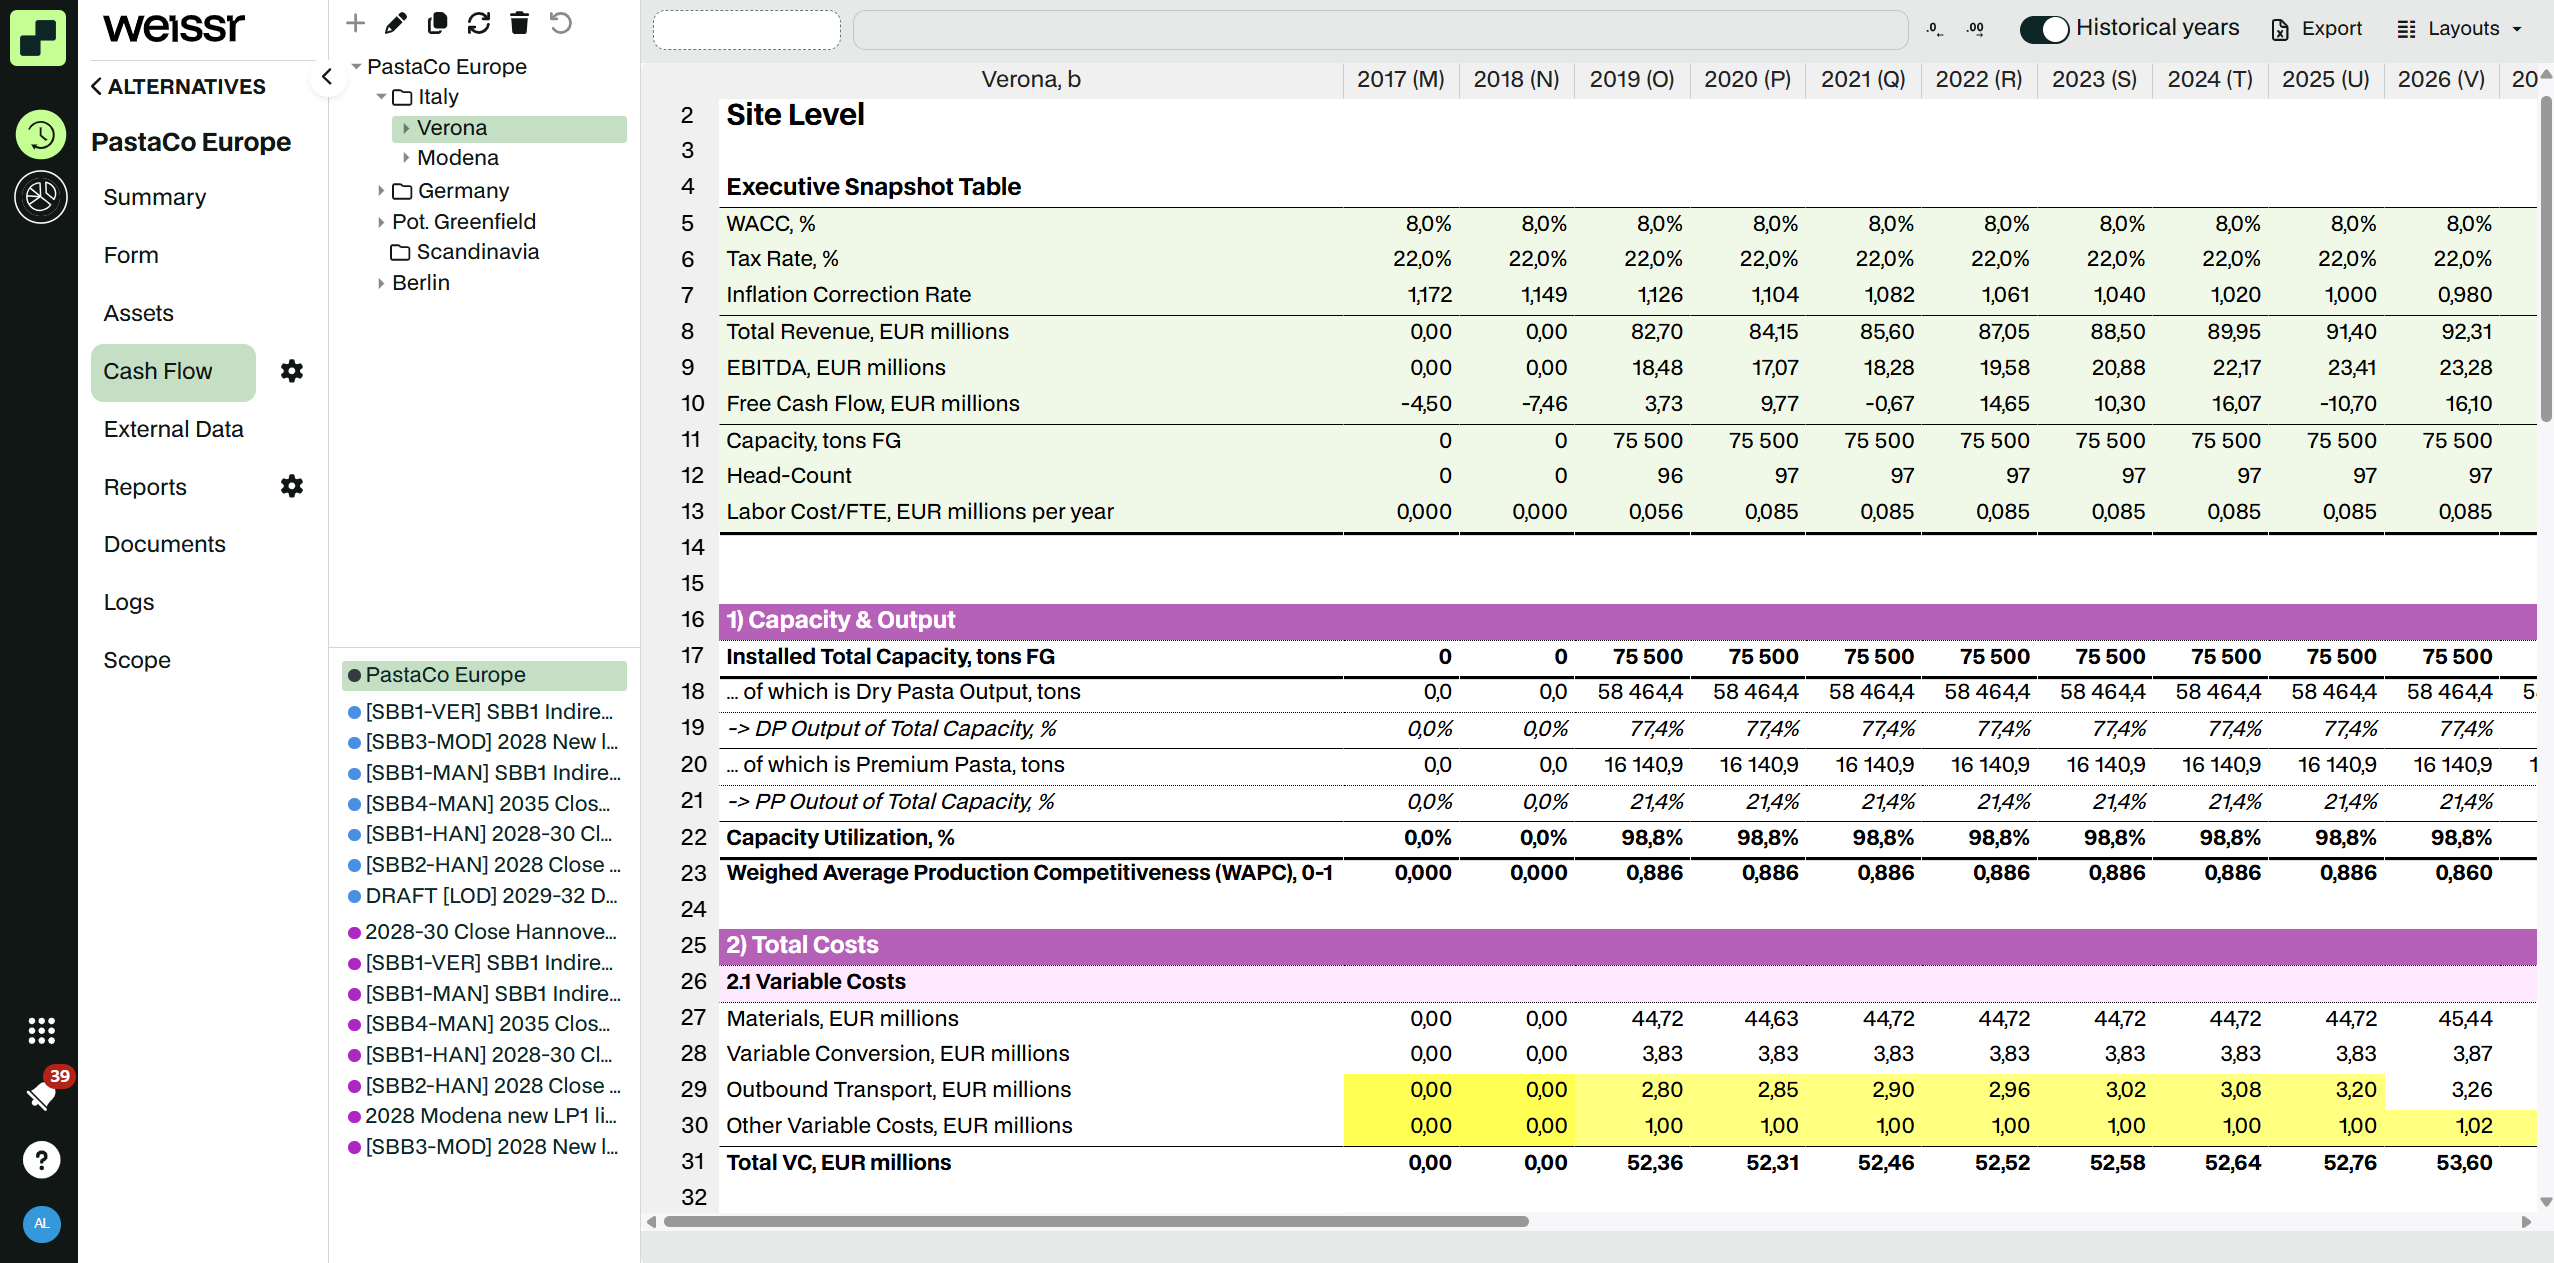Open the External Data menu item
This screenshot has width=2554, height=1263.
click(x=174, y=429)
